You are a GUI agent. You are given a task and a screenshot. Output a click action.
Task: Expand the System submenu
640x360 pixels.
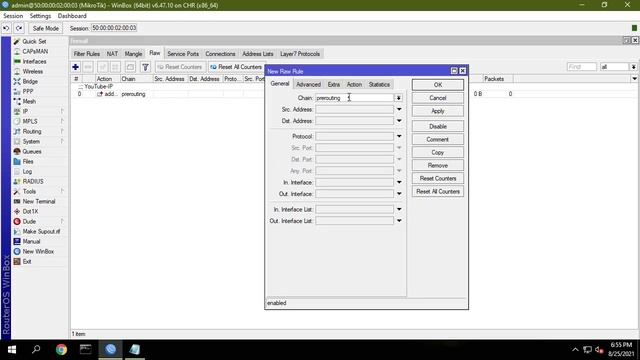click(62, 141)
